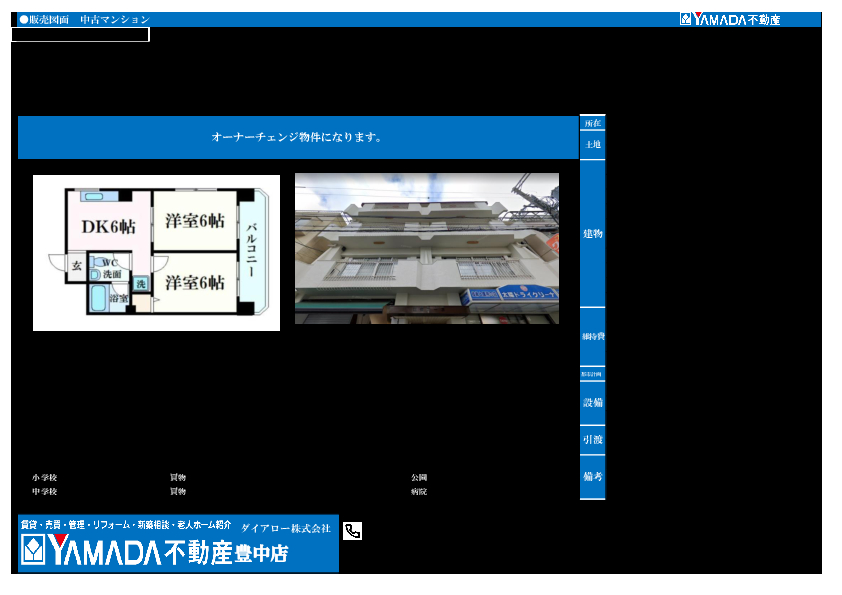The height and width of the screenshot is (595, 842).
Task: Select the 設備 section label
Action: [592, 403]
